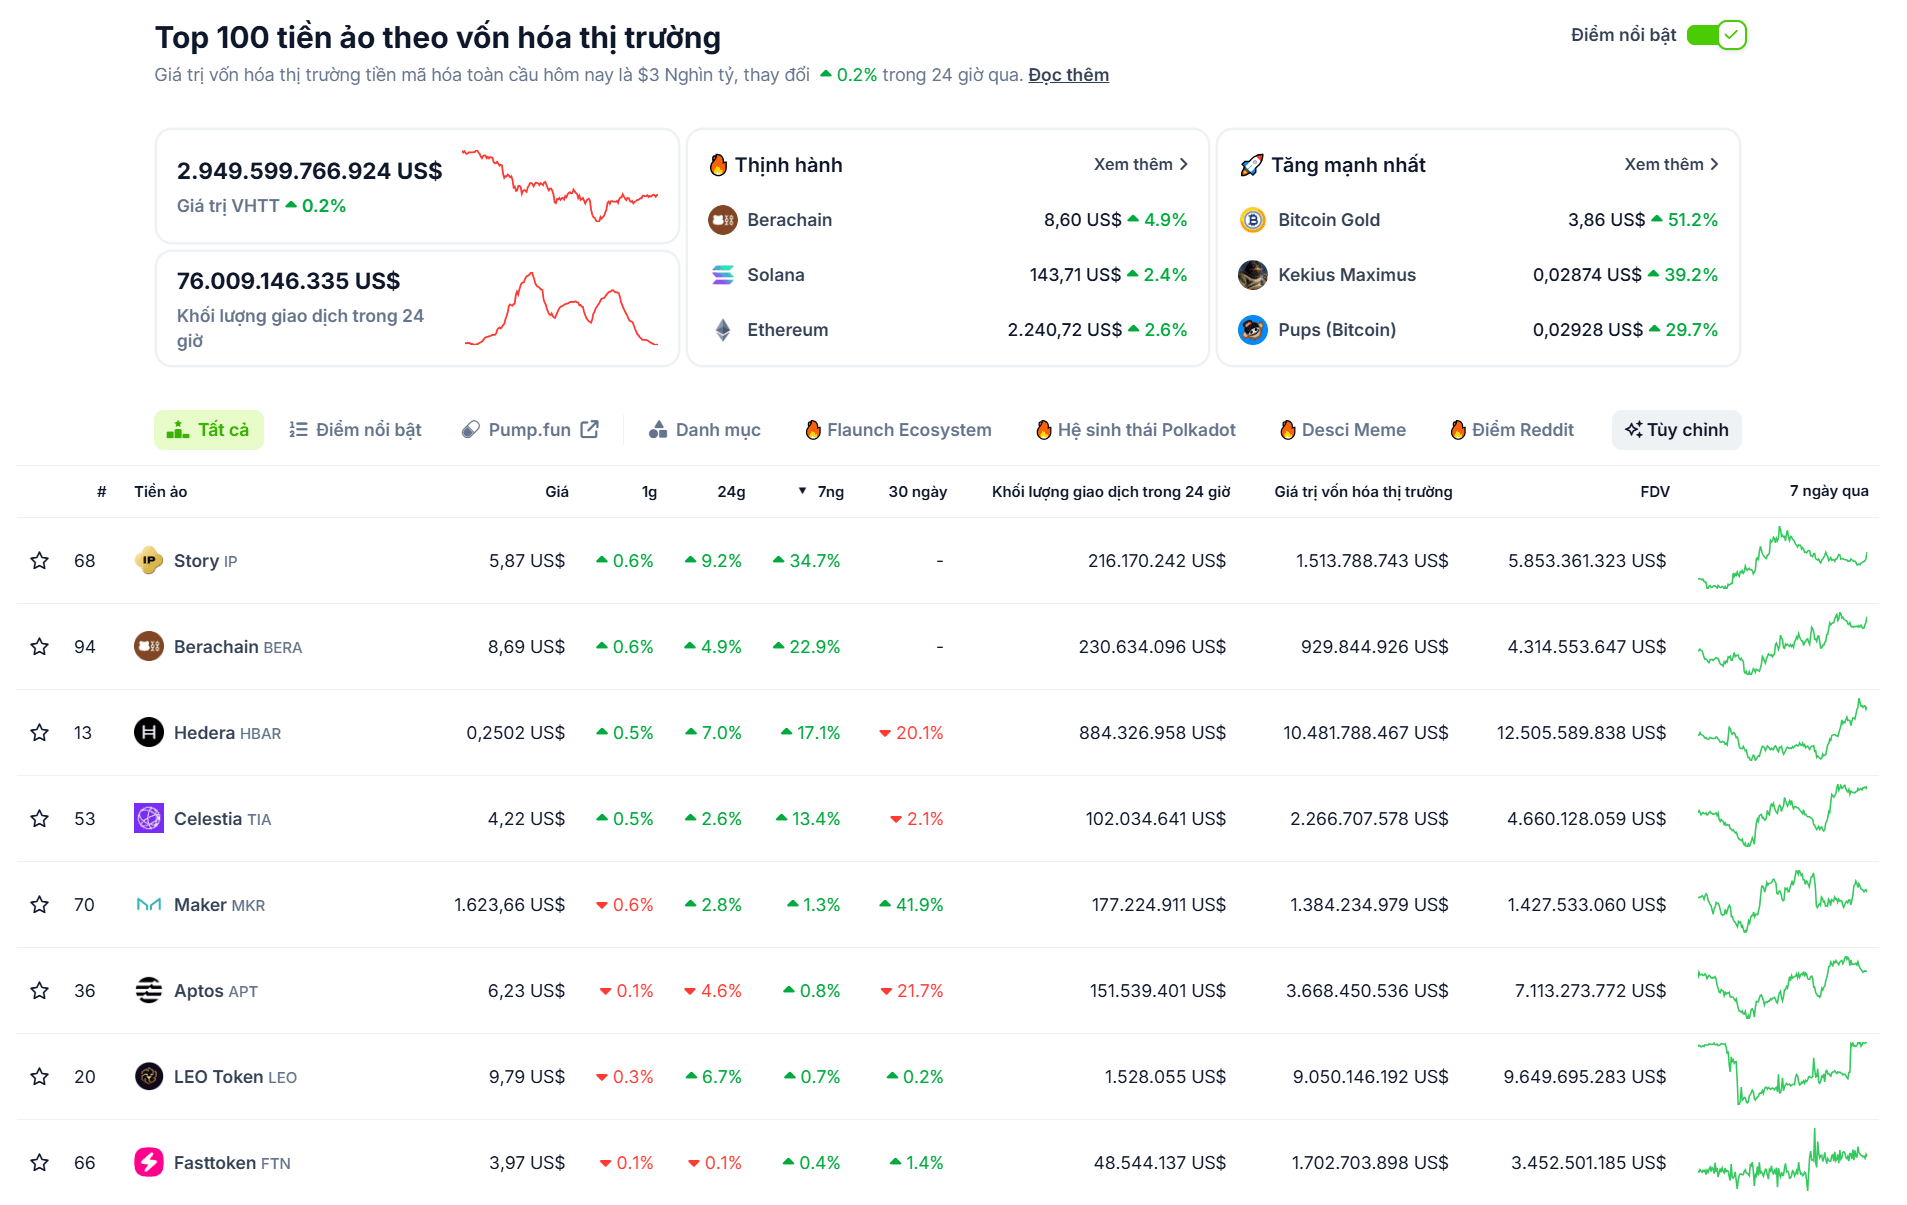Star the Aptos APT row
The width and height of the screenshot is (1907, 1205).
click(x=39, y=991)
